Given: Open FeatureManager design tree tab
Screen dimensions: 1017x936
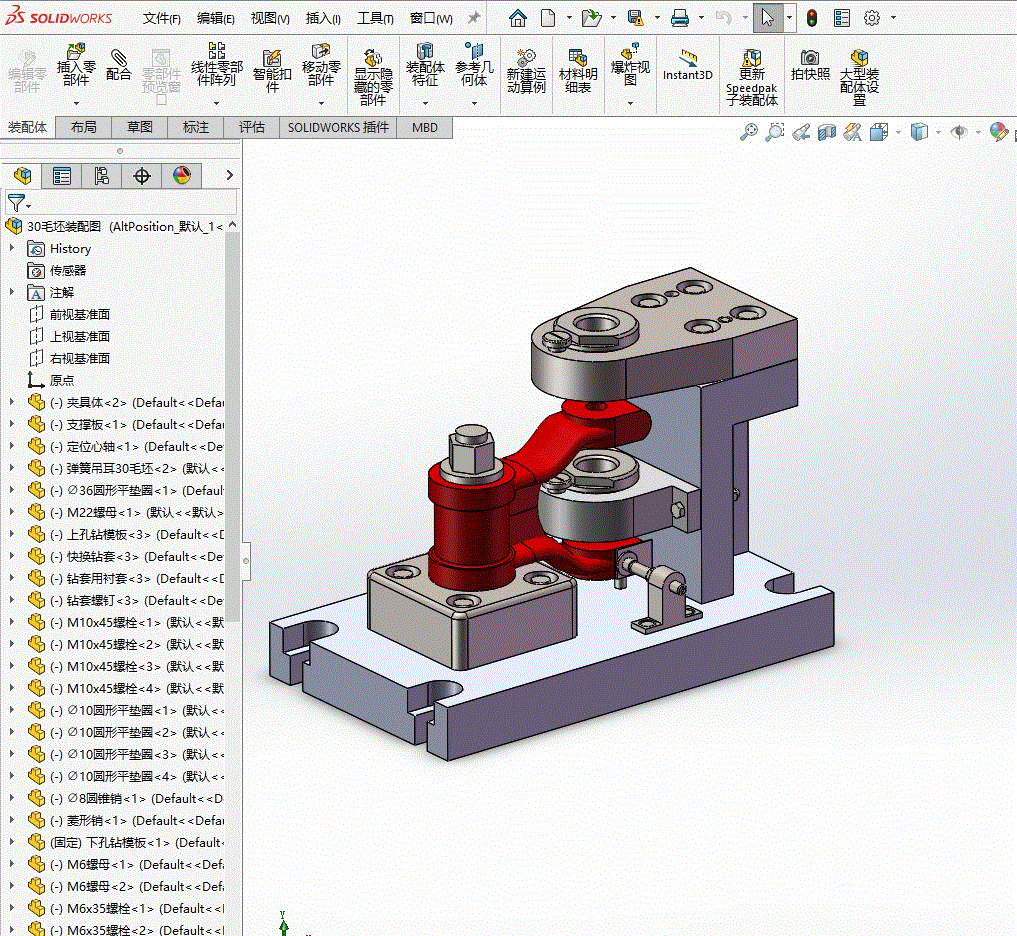Looking at the screenshot, I should pyautogui.click(x=23, y=175).
